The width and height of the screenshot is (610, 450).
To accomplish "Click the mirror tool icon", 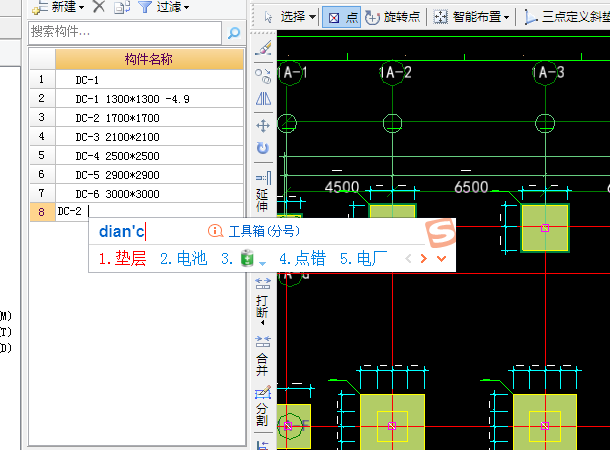I will pos(263,99).
